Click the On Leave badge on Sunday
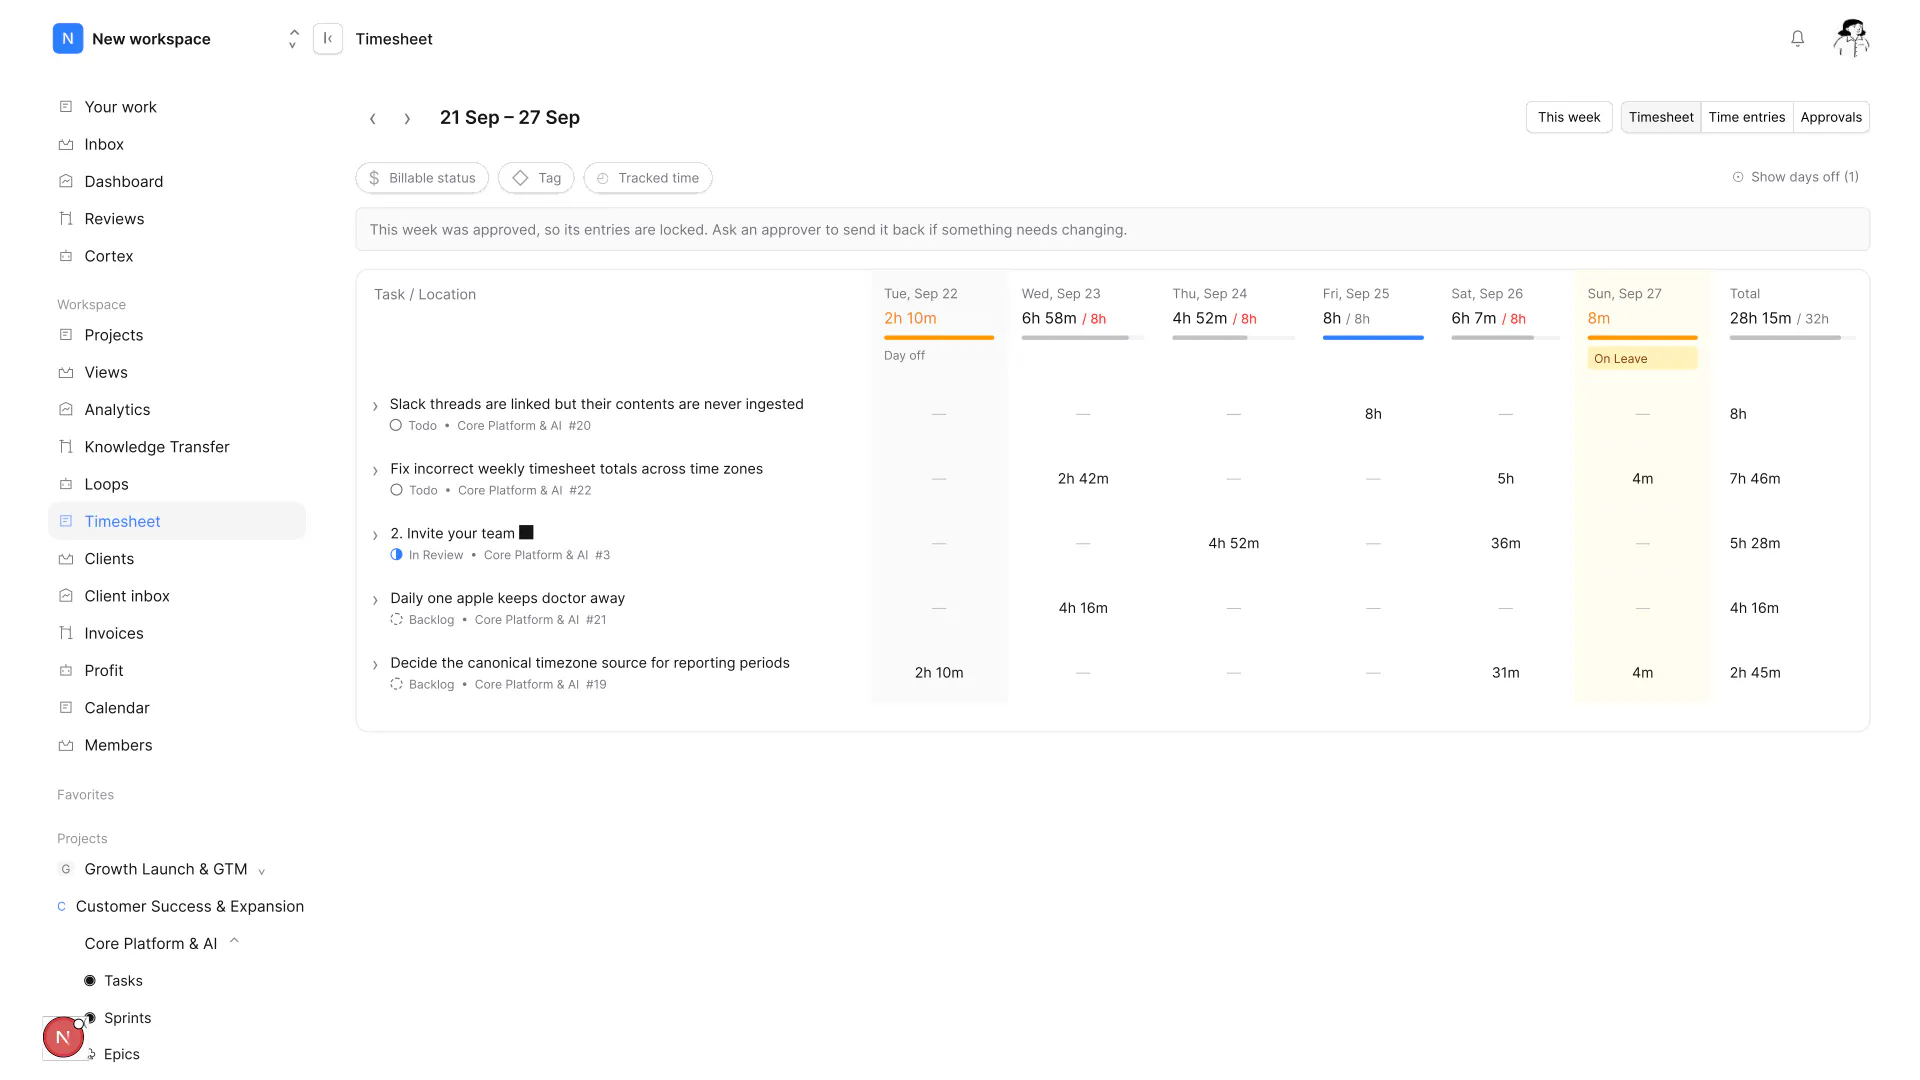This screenshot has height=1080, width=1920. point(1642,359)
